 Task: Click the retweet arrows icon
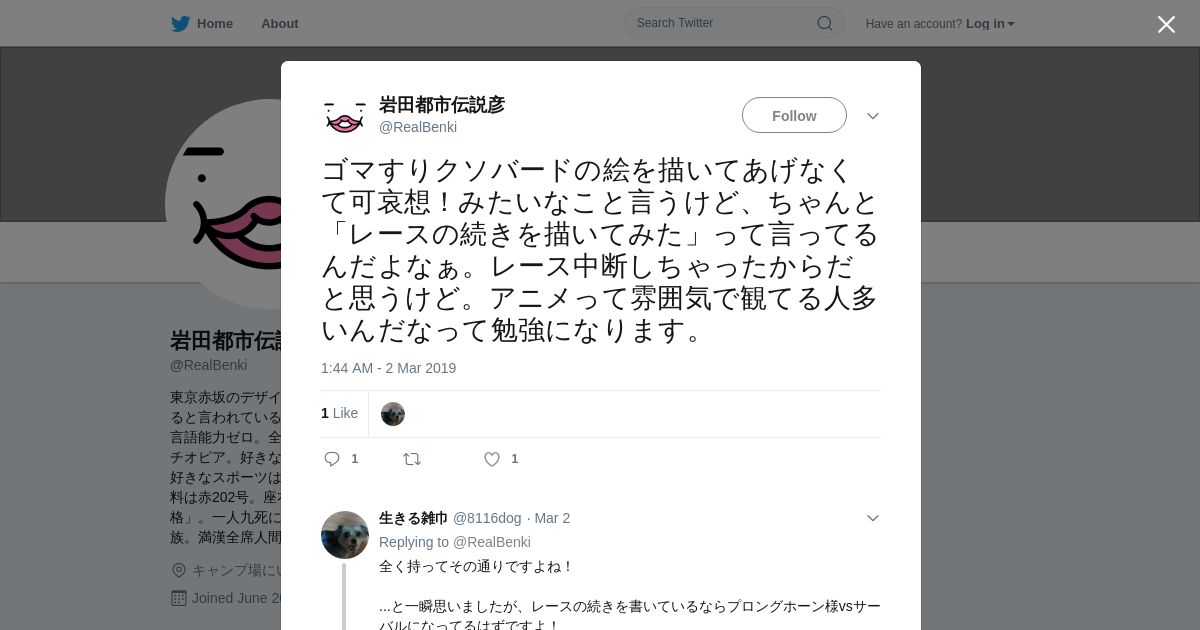(412, 459)
